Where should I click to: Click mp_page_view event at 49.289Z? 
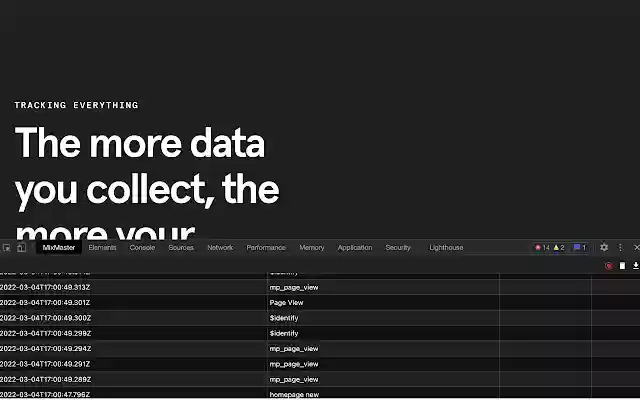293,379
